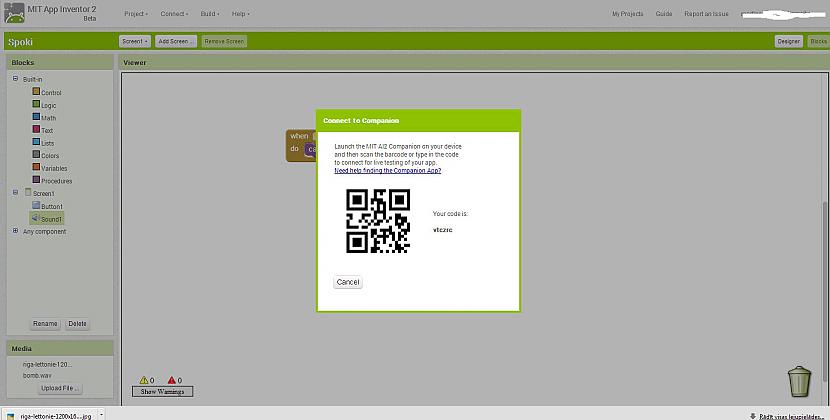Select the Logic blocks color icon
The image size is (830, 420).
pyautogui.click(x=36, y=104)
